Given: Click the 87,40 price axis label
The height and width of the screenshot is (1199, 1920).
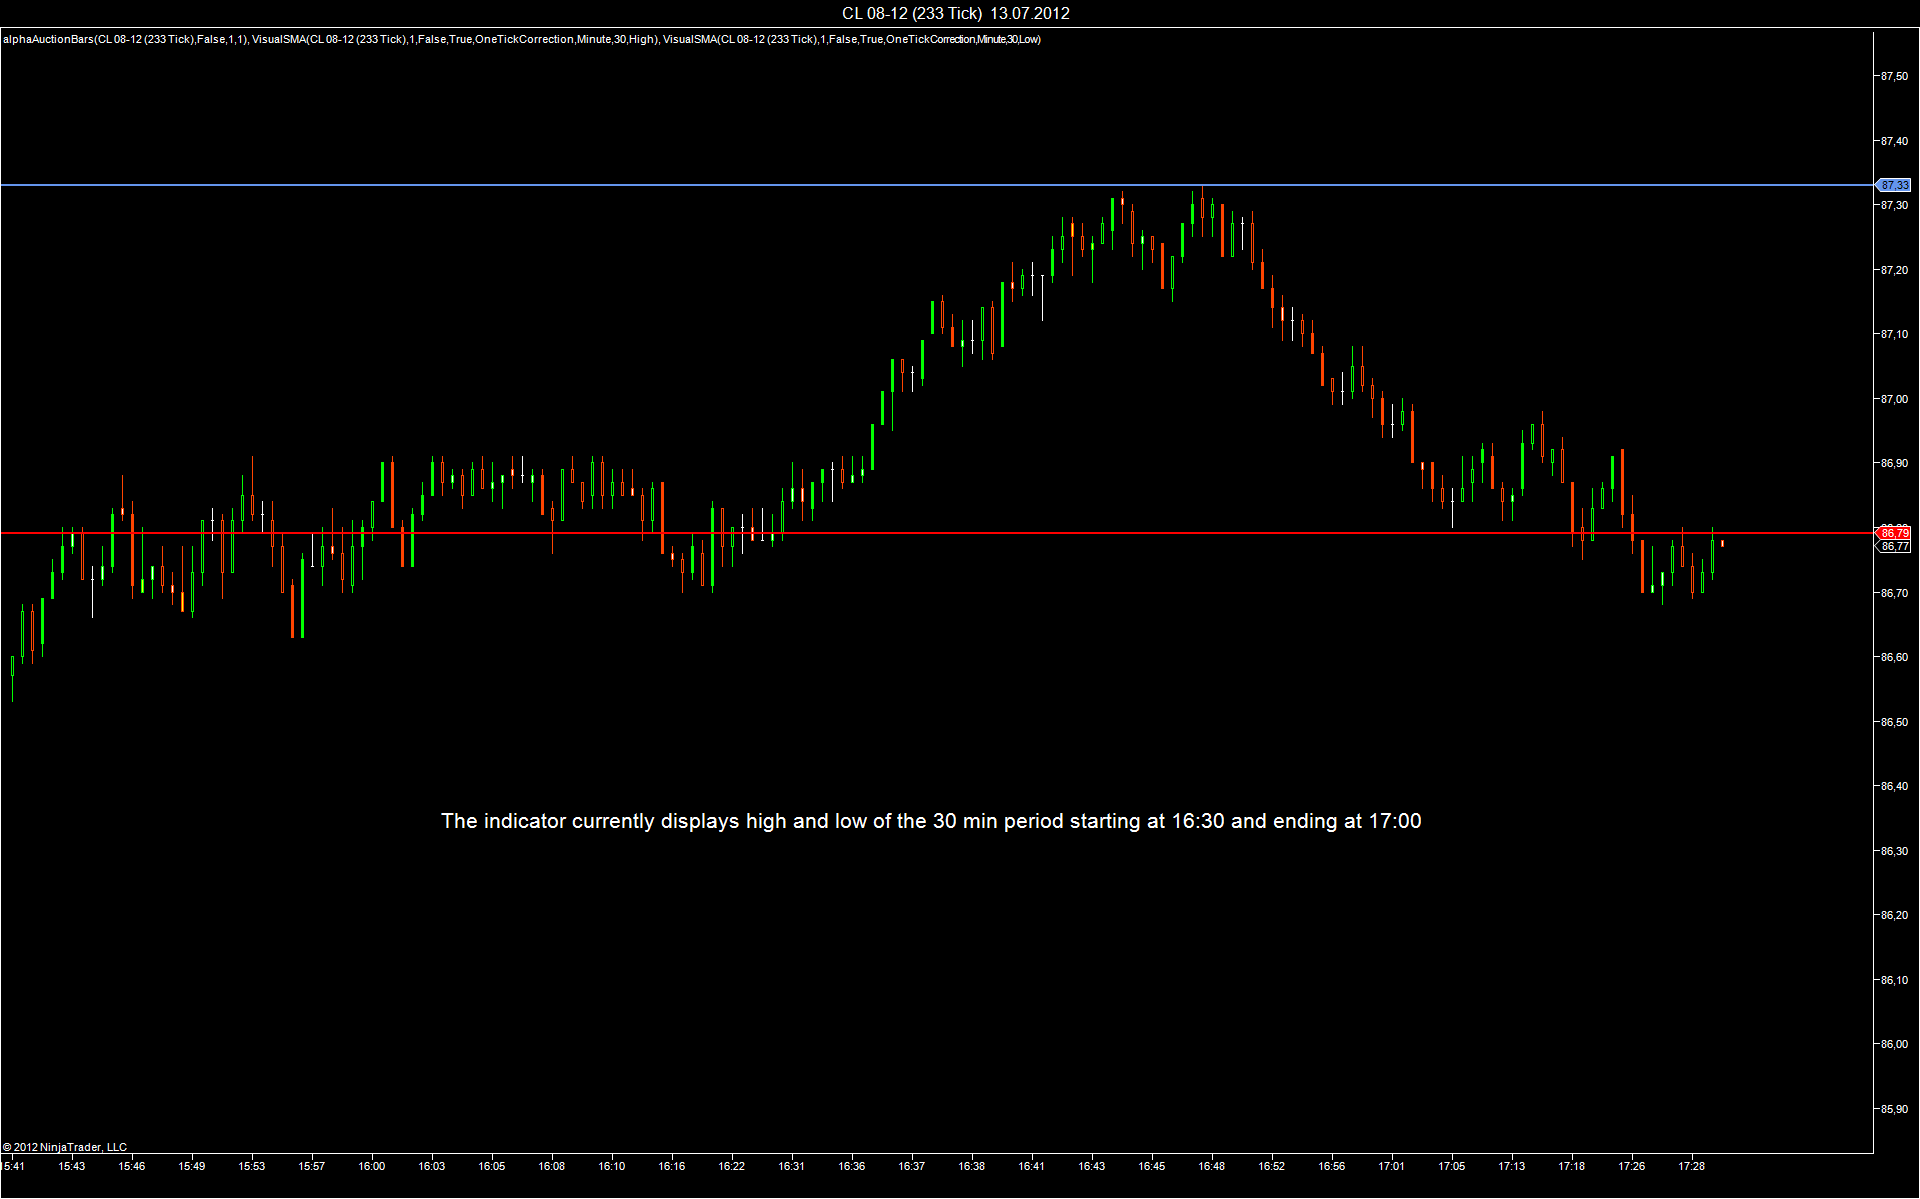Looking at the screenshot, I should (x=1894, y=141).
